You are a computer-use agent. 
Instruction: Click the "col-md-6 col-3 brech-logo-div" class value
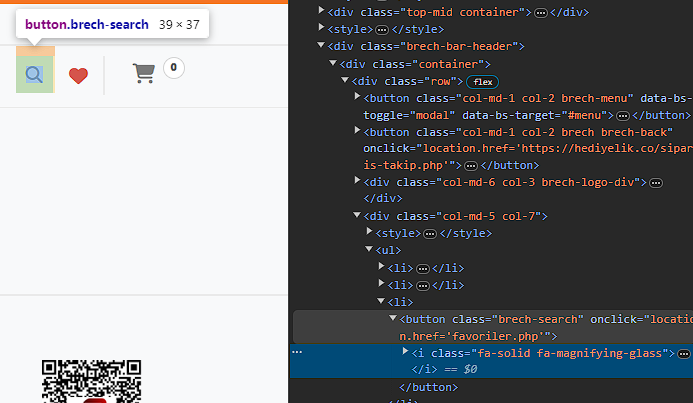pyautogui.click(x=538, y=182)
